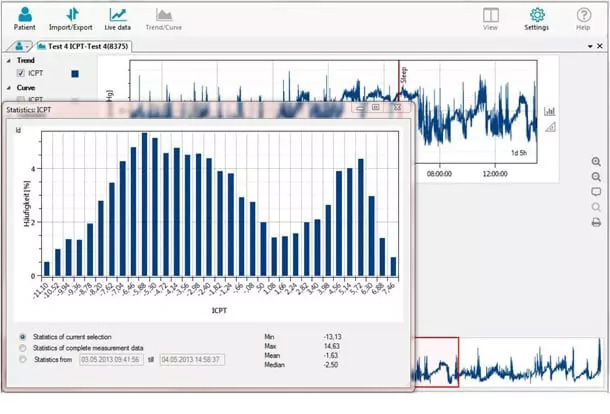Click the tallest histogram bar at -5,88
Image resolution: width=610 pixels, height=414 pixels.
(x=144, y=205)
